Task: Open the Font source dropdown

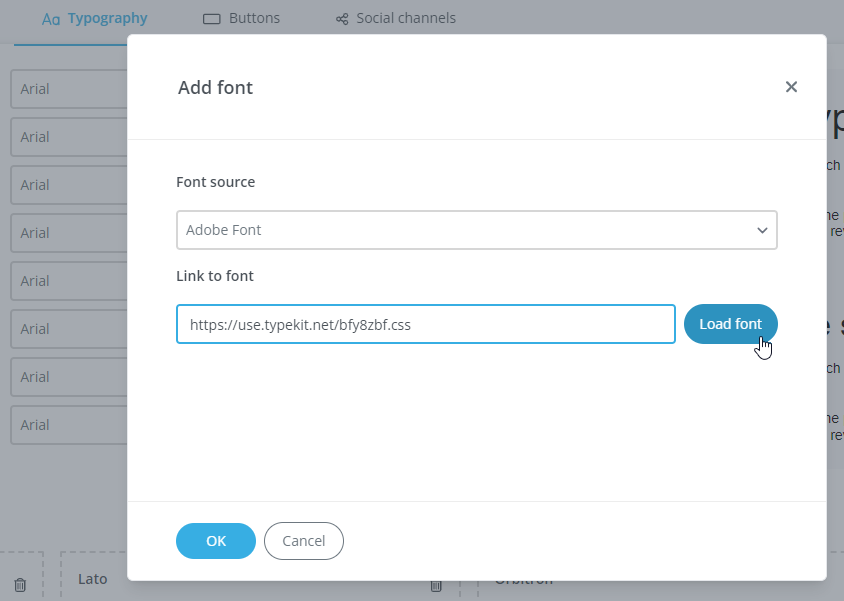Action: tap(476, 230)
